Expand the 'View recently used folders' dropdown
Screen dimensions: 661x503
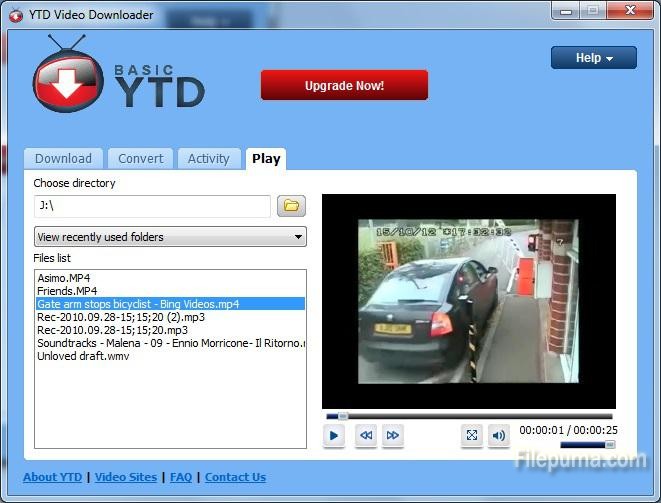(170, 237)
